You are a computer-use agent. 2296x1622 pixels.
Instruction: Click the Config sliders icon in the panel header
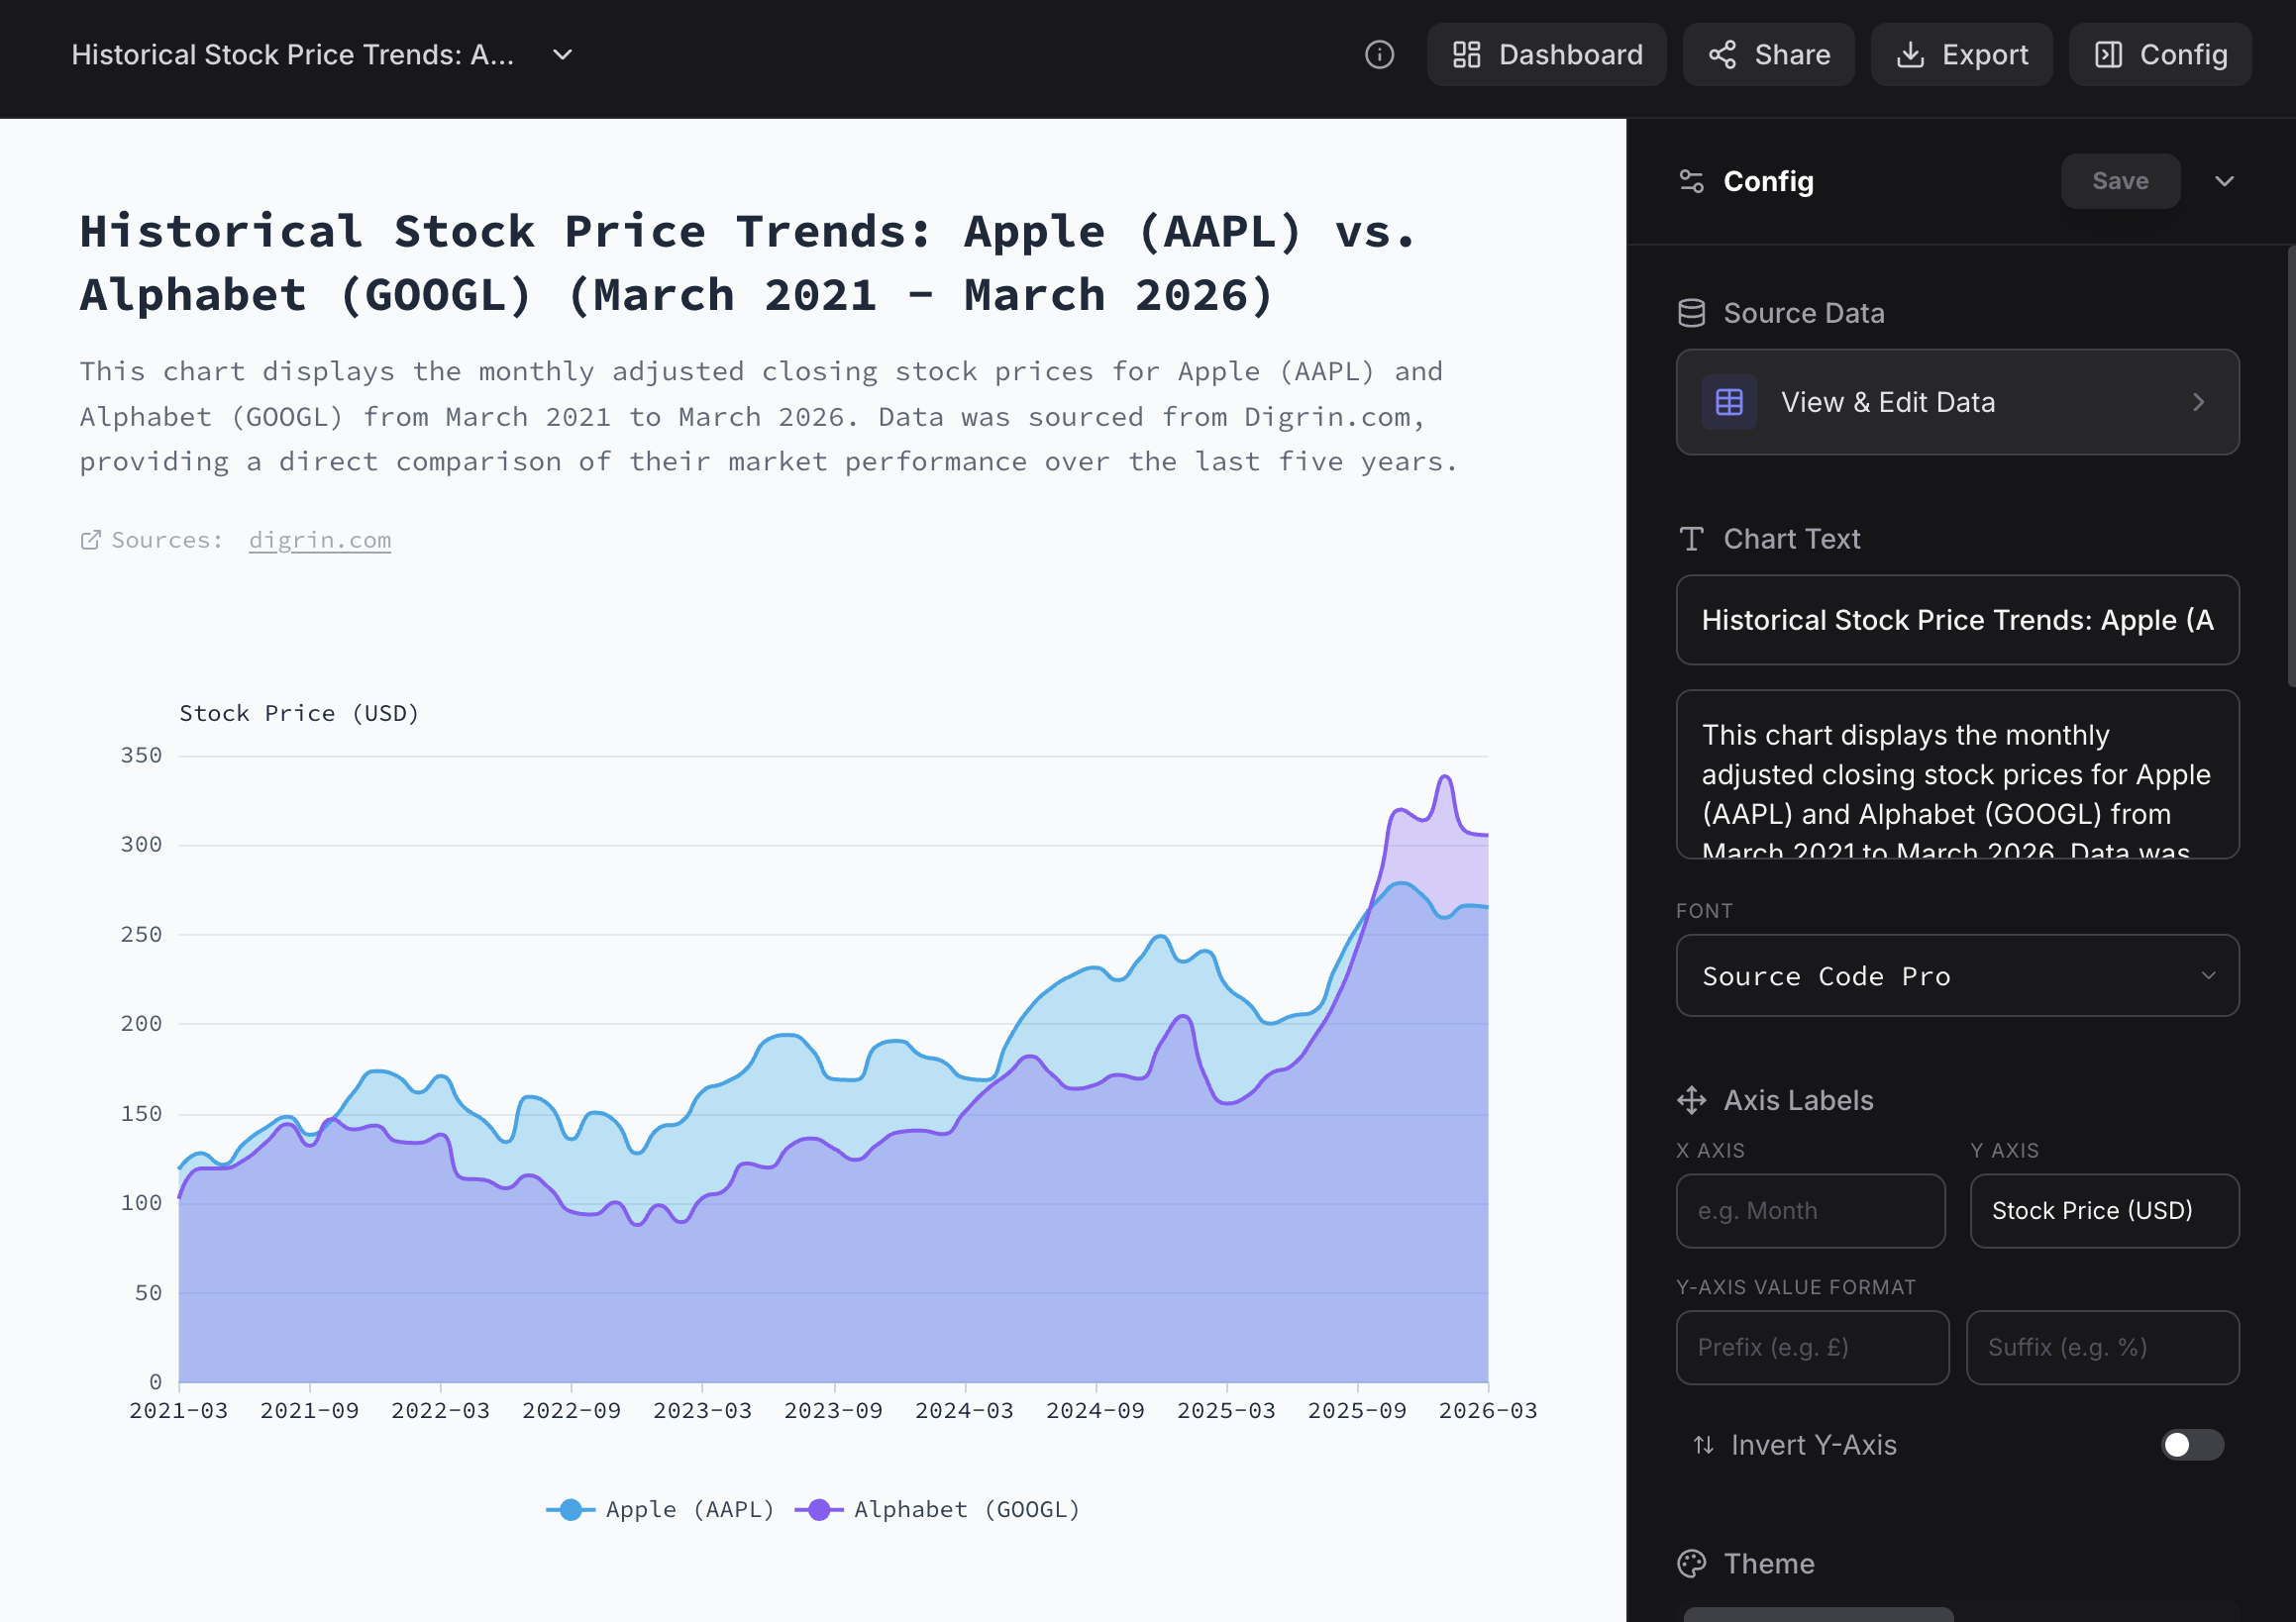[1691, 181]
